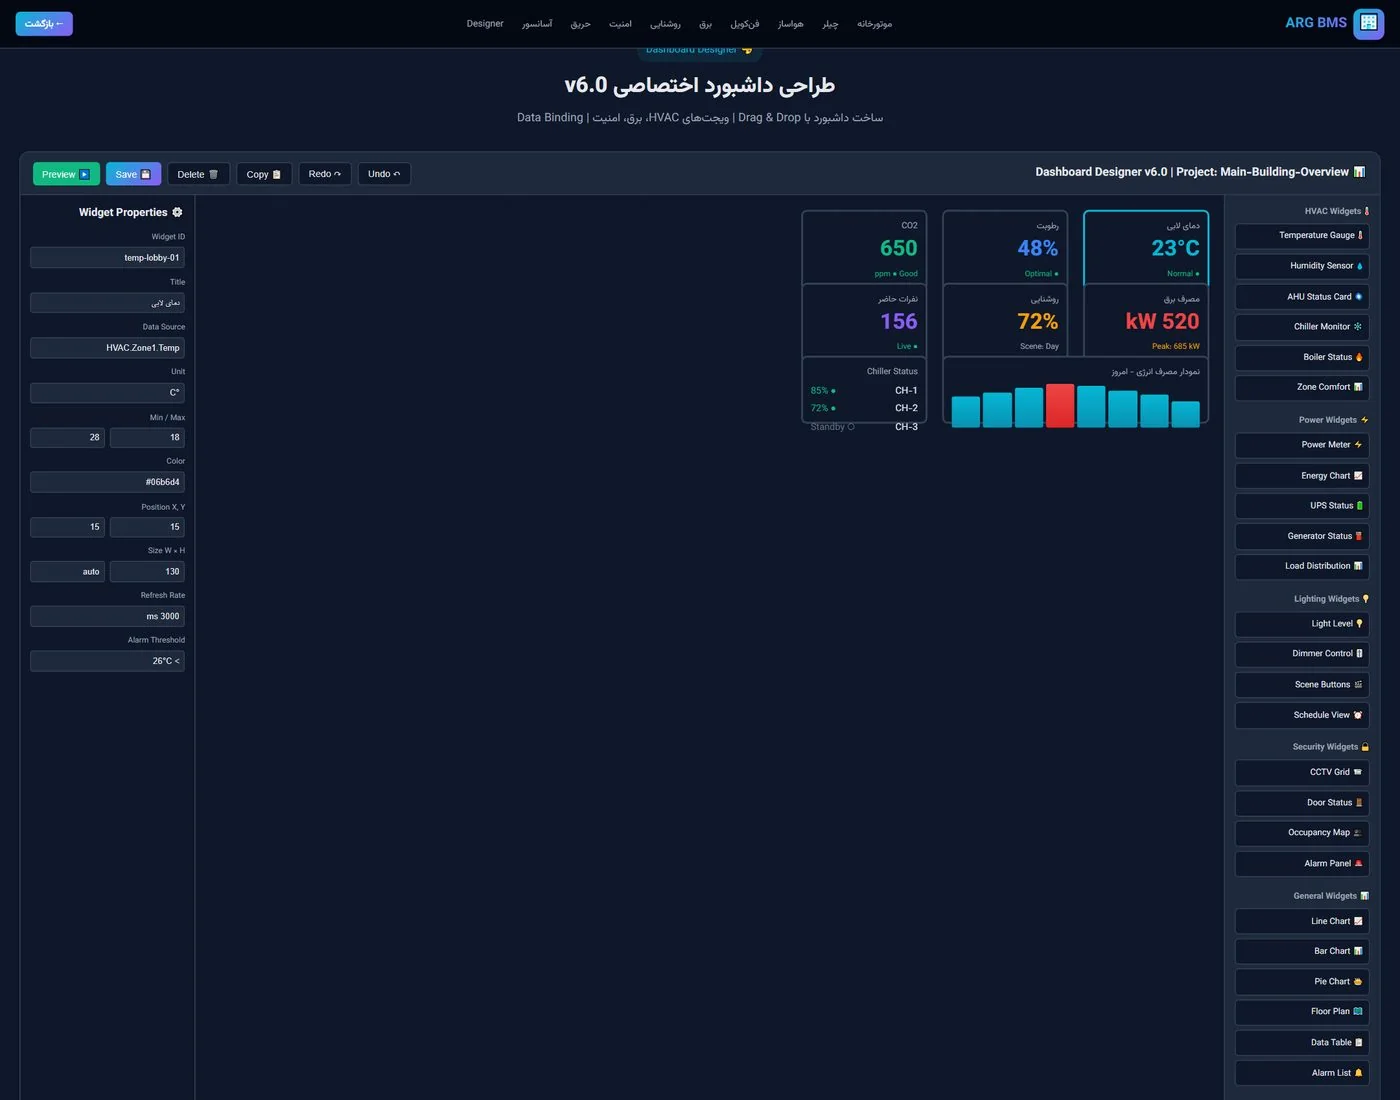
Task: Open the Designer menu item
Action: click(x=485, y=24)
